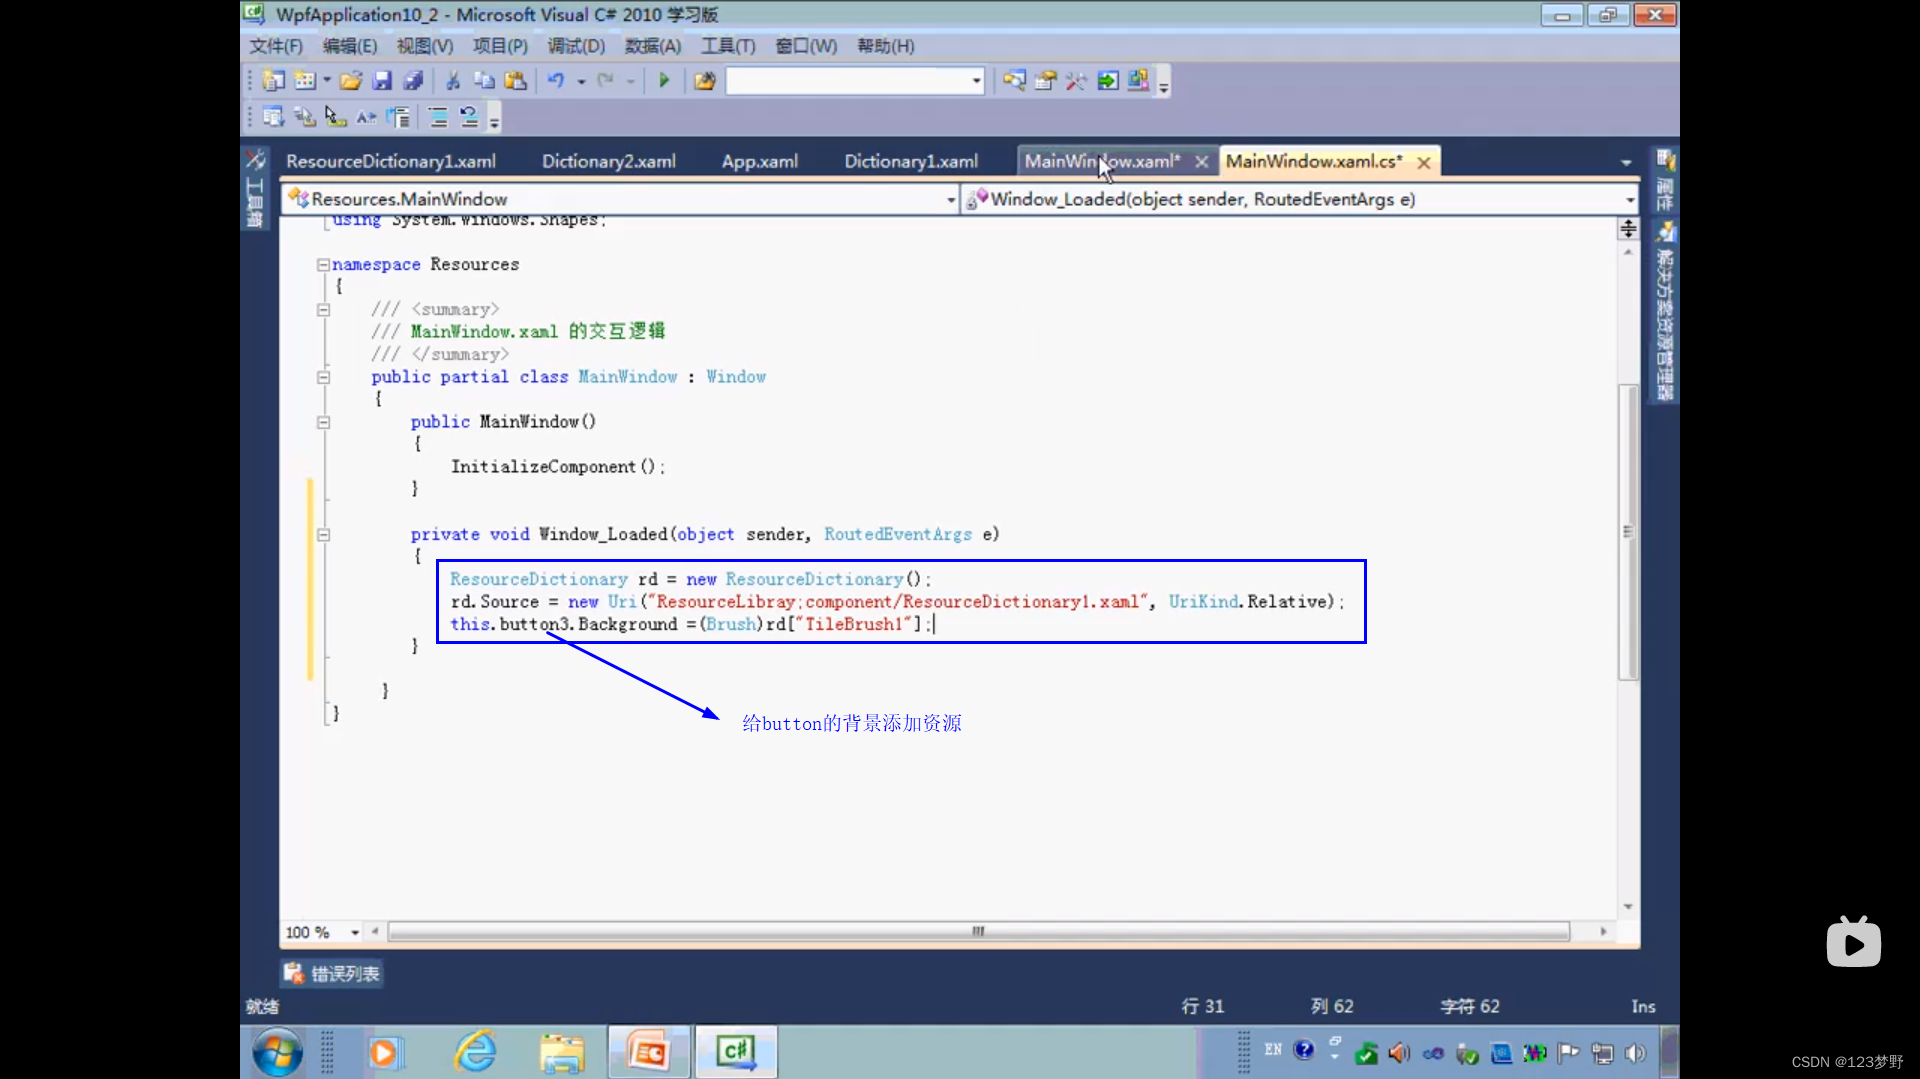Image resolution: width=1920 pixels, height=1079 pixels.
Task: Open the 错误列表 error list panel
Action: [x=332, y=973]
